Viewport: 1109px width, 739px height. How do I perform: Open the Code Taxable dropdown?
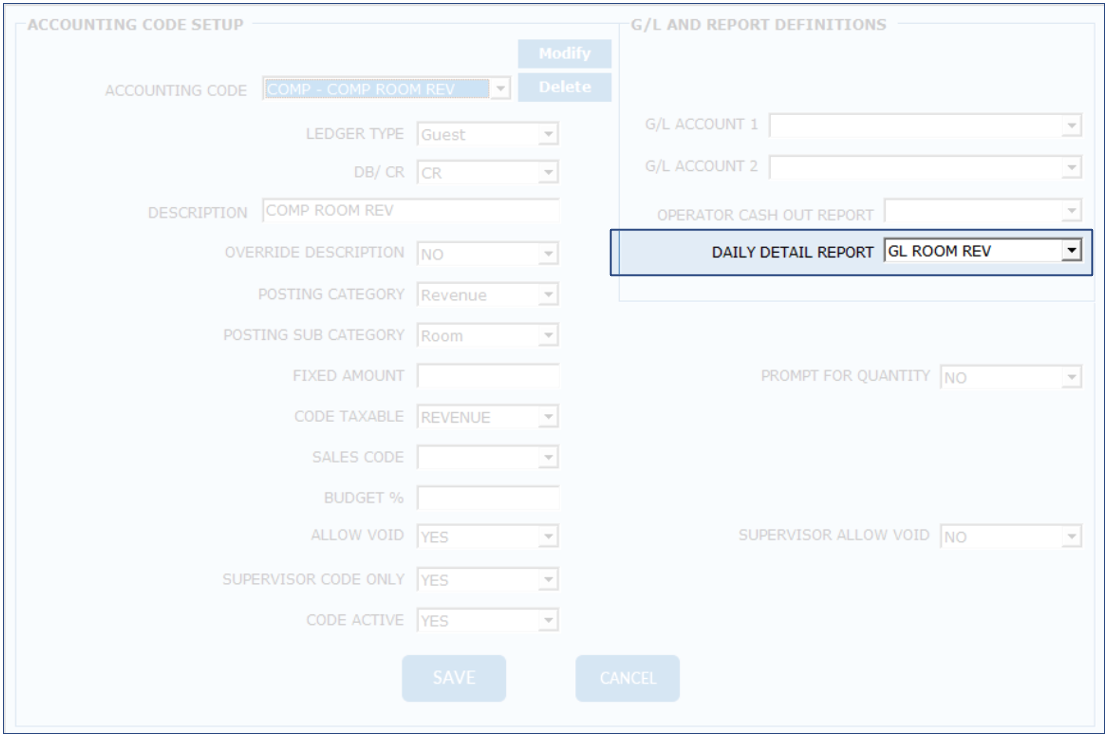point(547,417)
